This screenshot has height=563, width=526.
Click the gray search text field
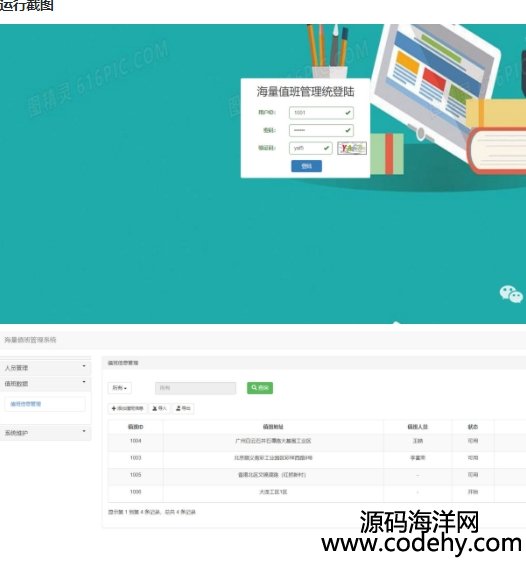pyautogui.click(x=196, y=388)
